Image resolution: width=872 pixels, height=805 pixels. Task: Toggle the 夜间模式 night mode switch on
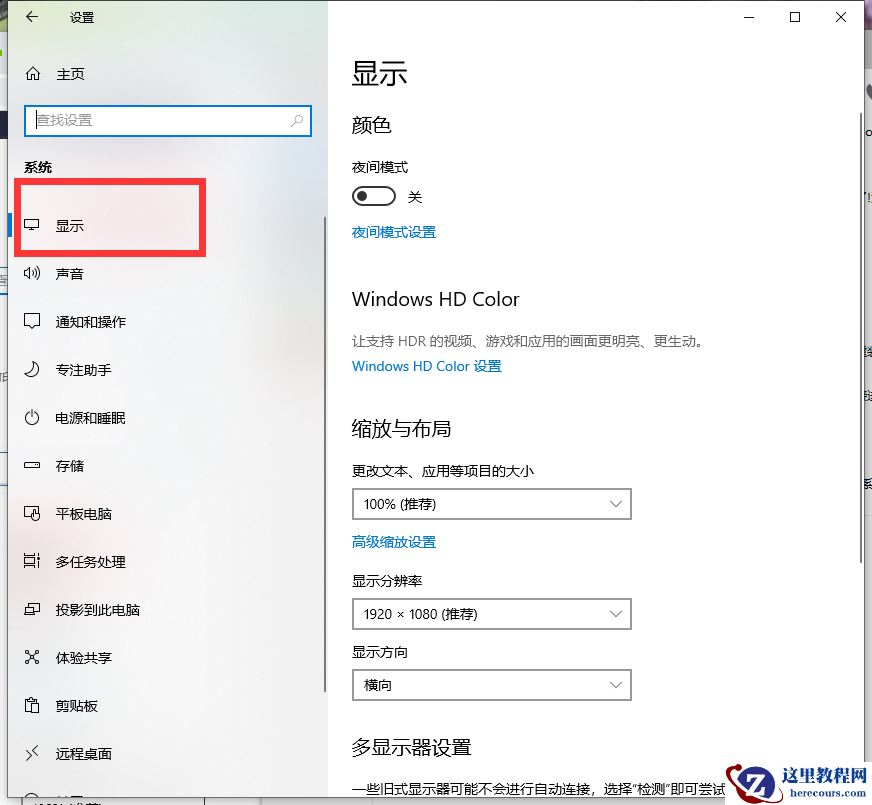[374, 196]
